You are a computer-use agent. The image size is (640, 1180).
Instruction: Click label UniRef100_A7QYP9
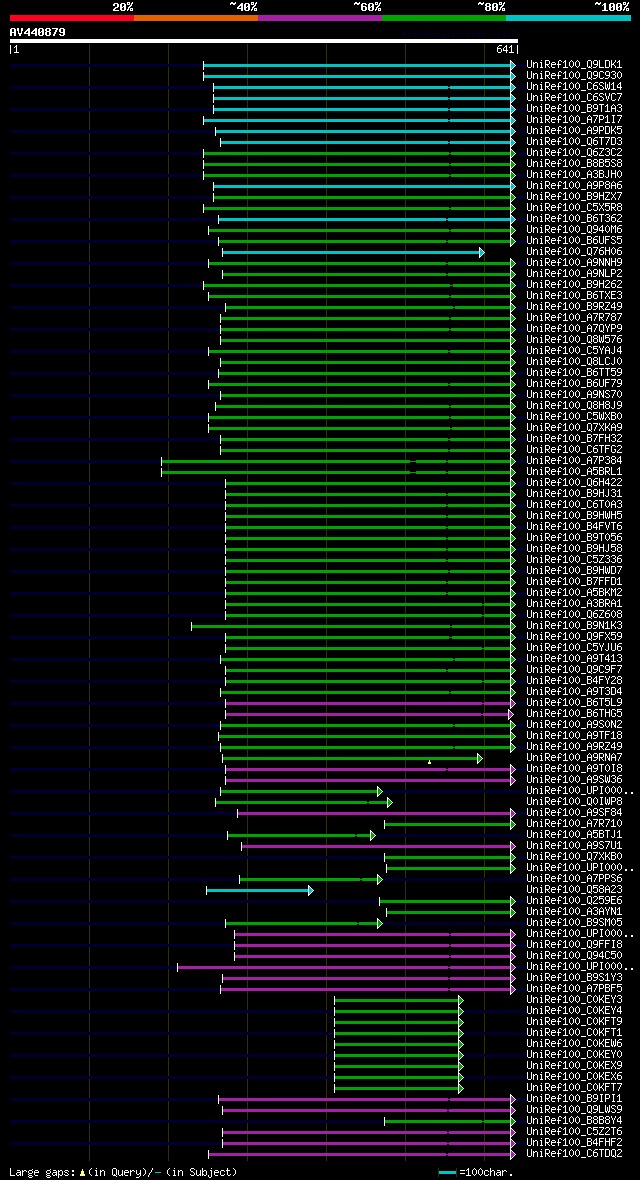(x=574, y=329)
